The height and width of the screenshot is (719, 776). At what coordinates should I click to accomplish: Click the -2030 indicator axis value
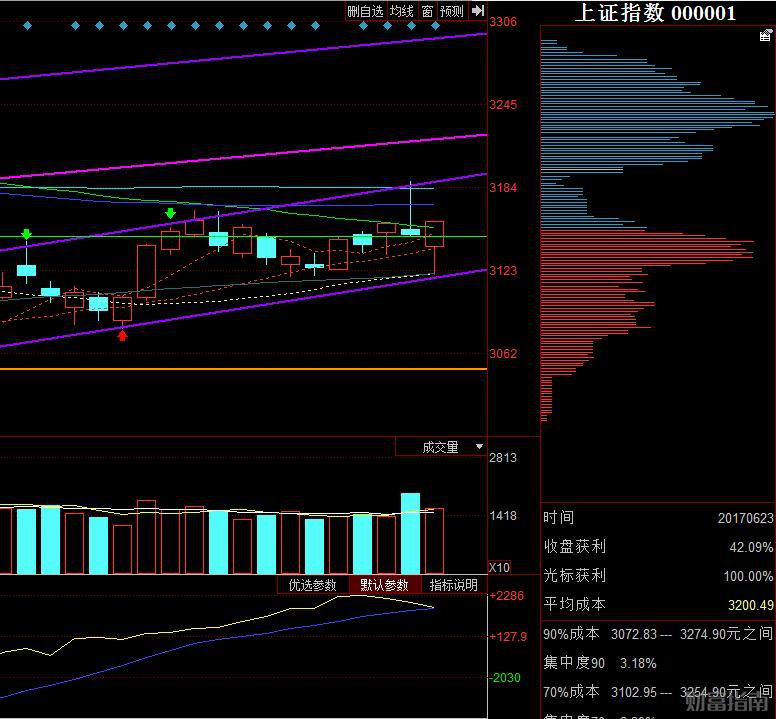pos(505,677)
